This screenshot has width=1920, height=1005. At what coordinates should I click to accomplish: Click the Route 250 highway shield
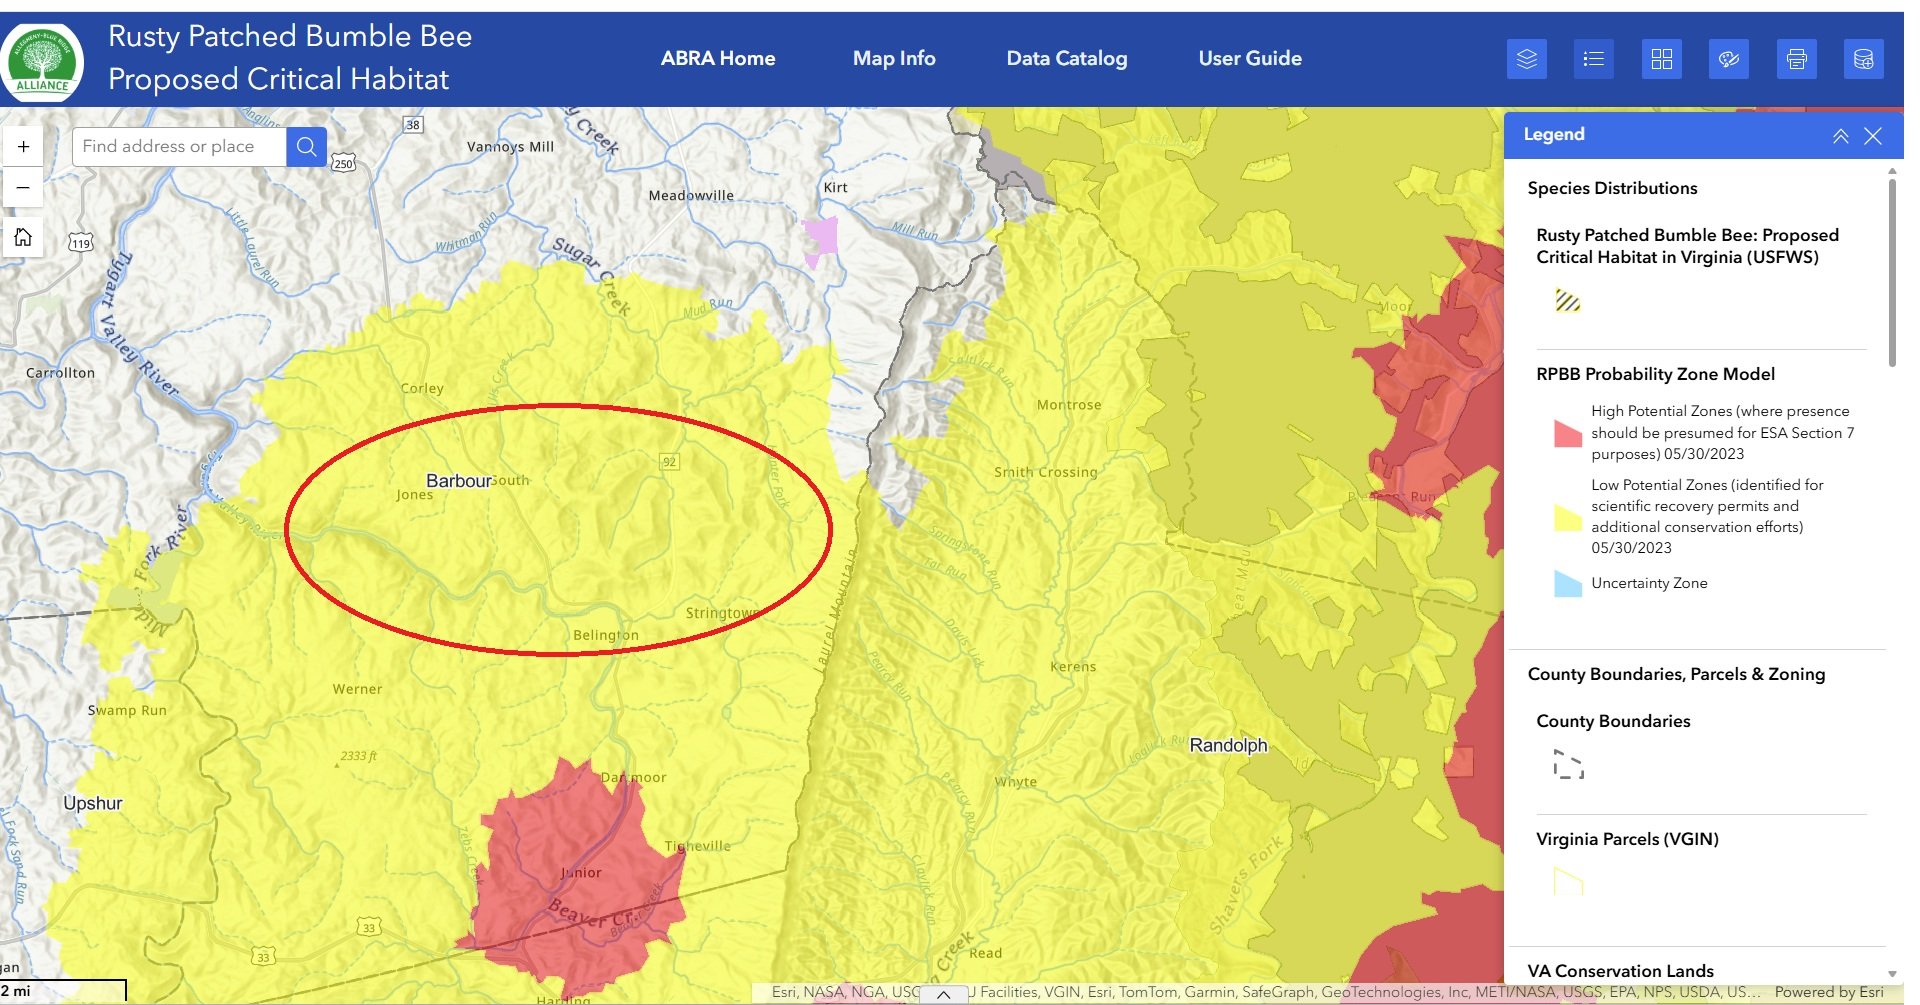pyautogui.click(x=343, y=163)
